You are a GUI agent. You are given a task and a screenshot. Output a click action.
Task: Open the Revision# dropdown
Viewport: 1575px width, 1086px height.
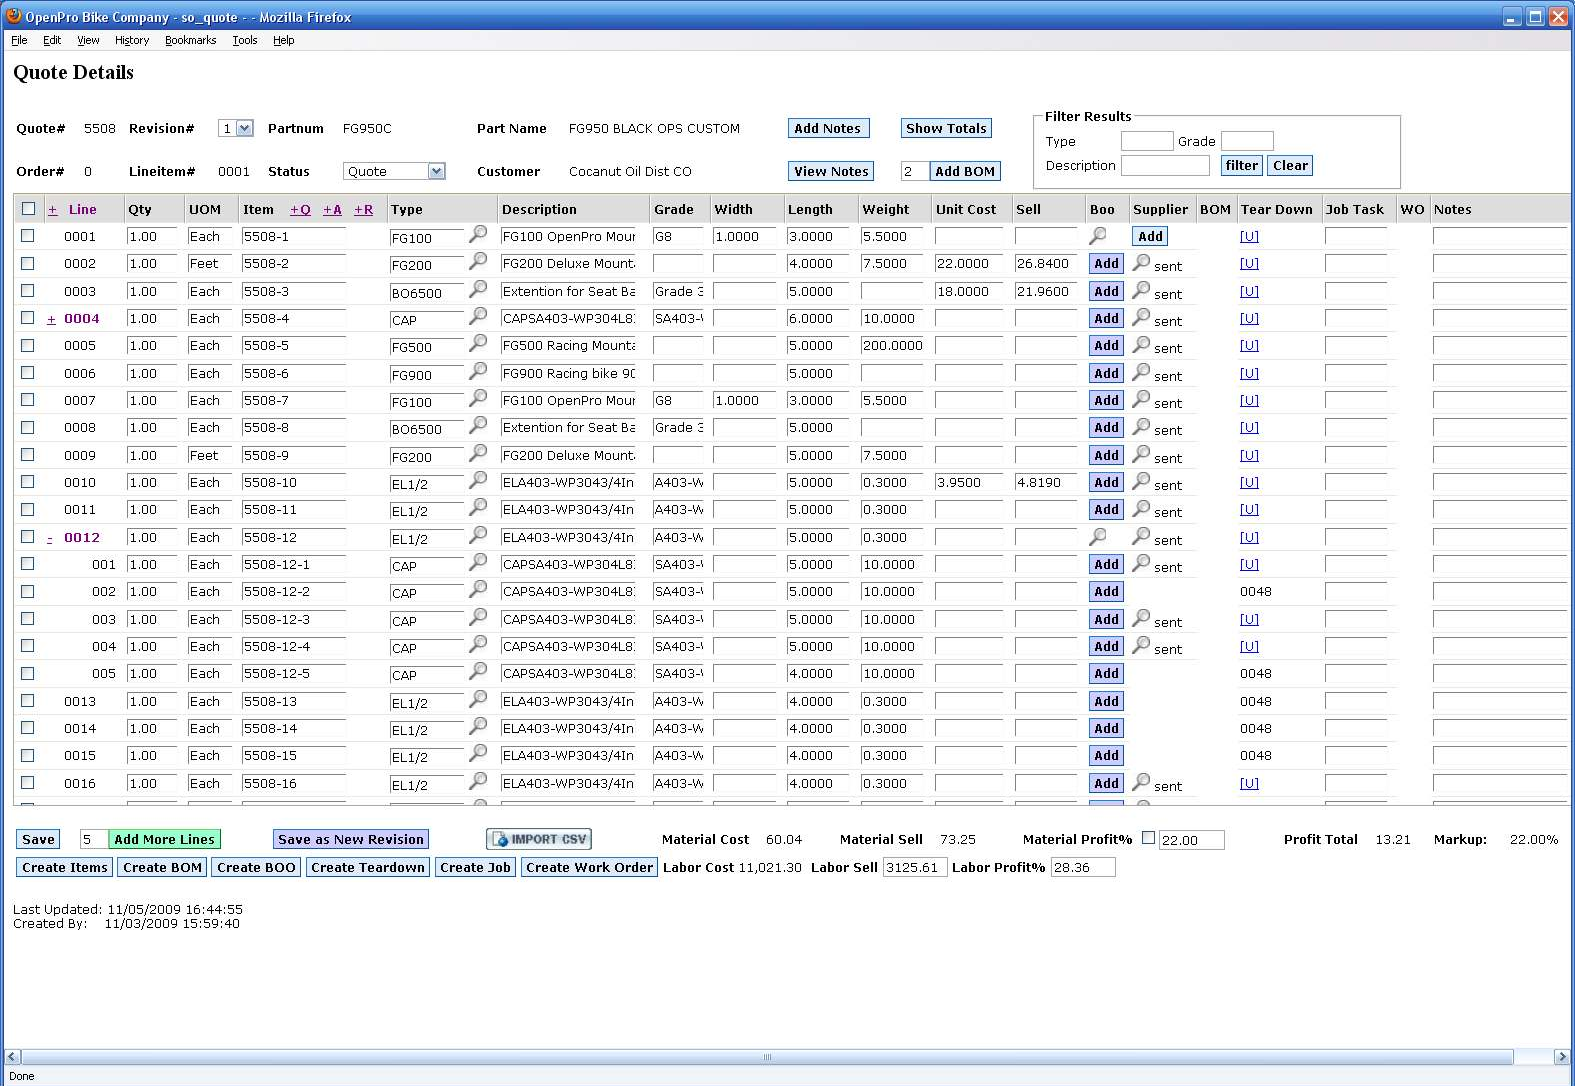[237, 128]
